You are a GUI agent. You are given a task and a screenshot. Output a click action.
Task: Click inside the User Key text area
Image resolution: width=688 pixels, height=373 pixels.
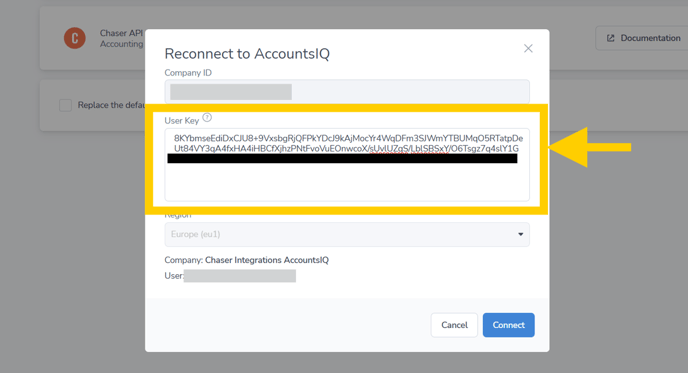[x=347, y=165]
